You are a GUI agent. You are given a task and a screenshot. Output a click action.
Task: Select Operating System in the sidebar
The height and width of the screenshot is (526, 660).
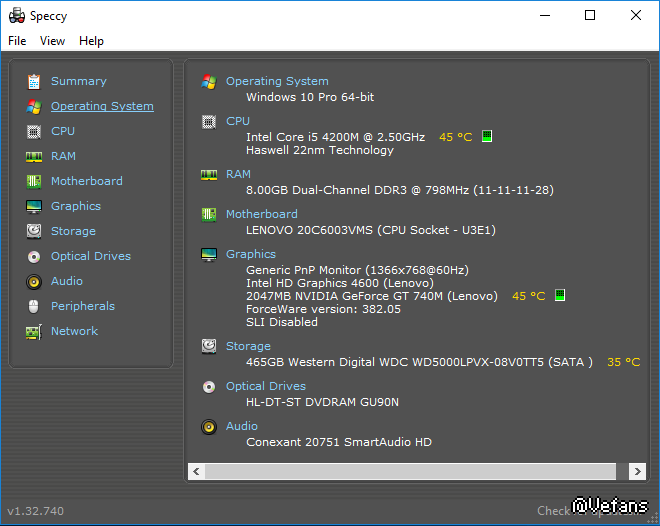pos(102,106)
